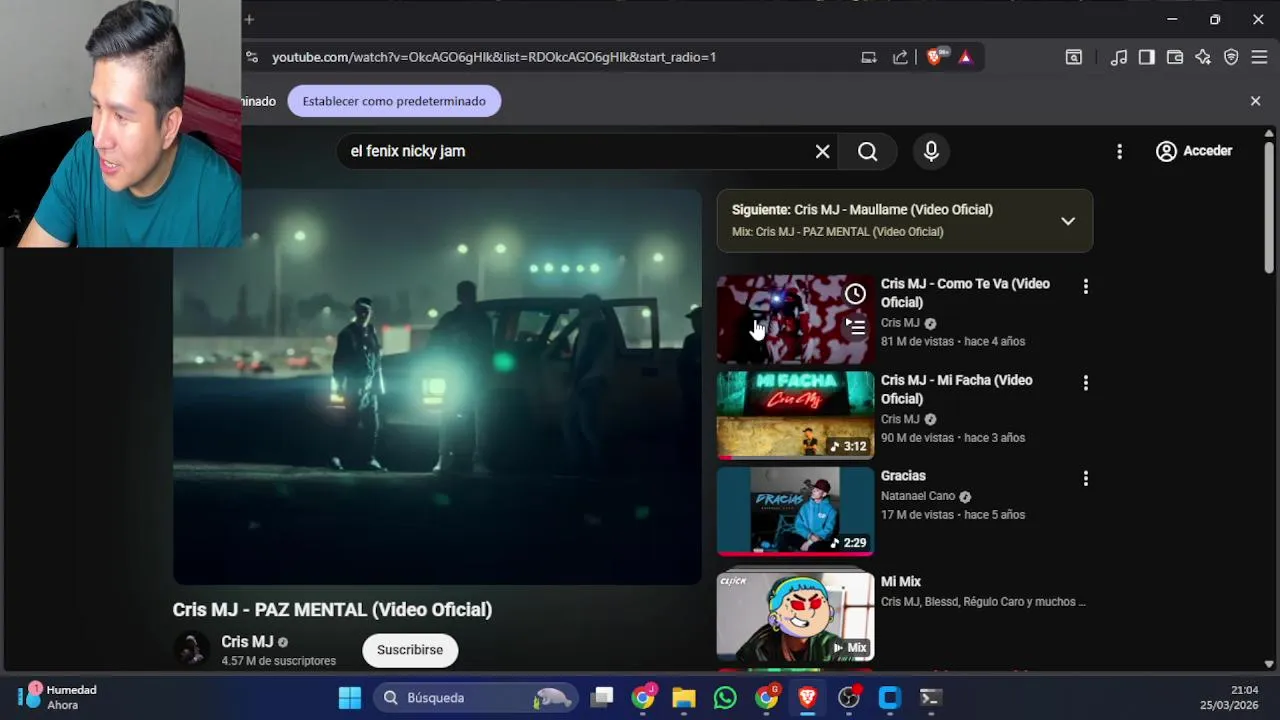Open YouTube settings three-dot menu
Viewport: 1280px width, 720px height.
[x=1119, y=151]
